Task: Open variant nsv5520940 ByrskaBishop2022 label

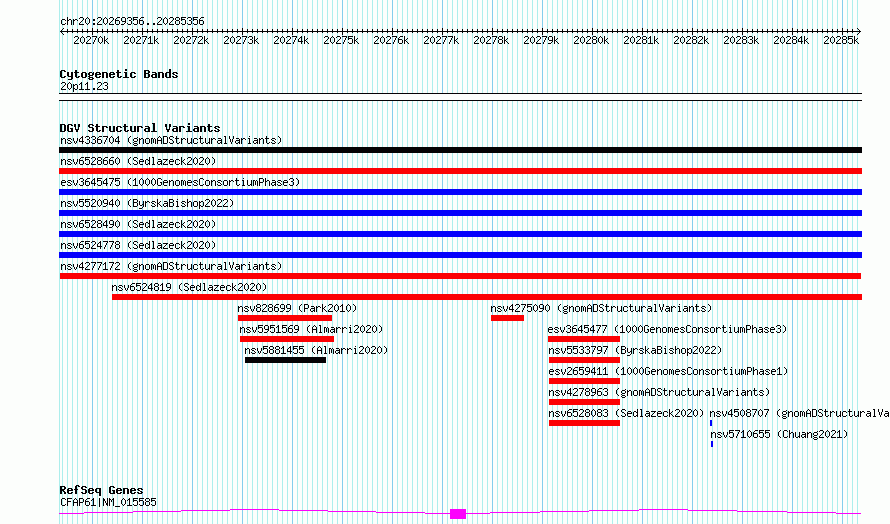Action: click(147, 203)
